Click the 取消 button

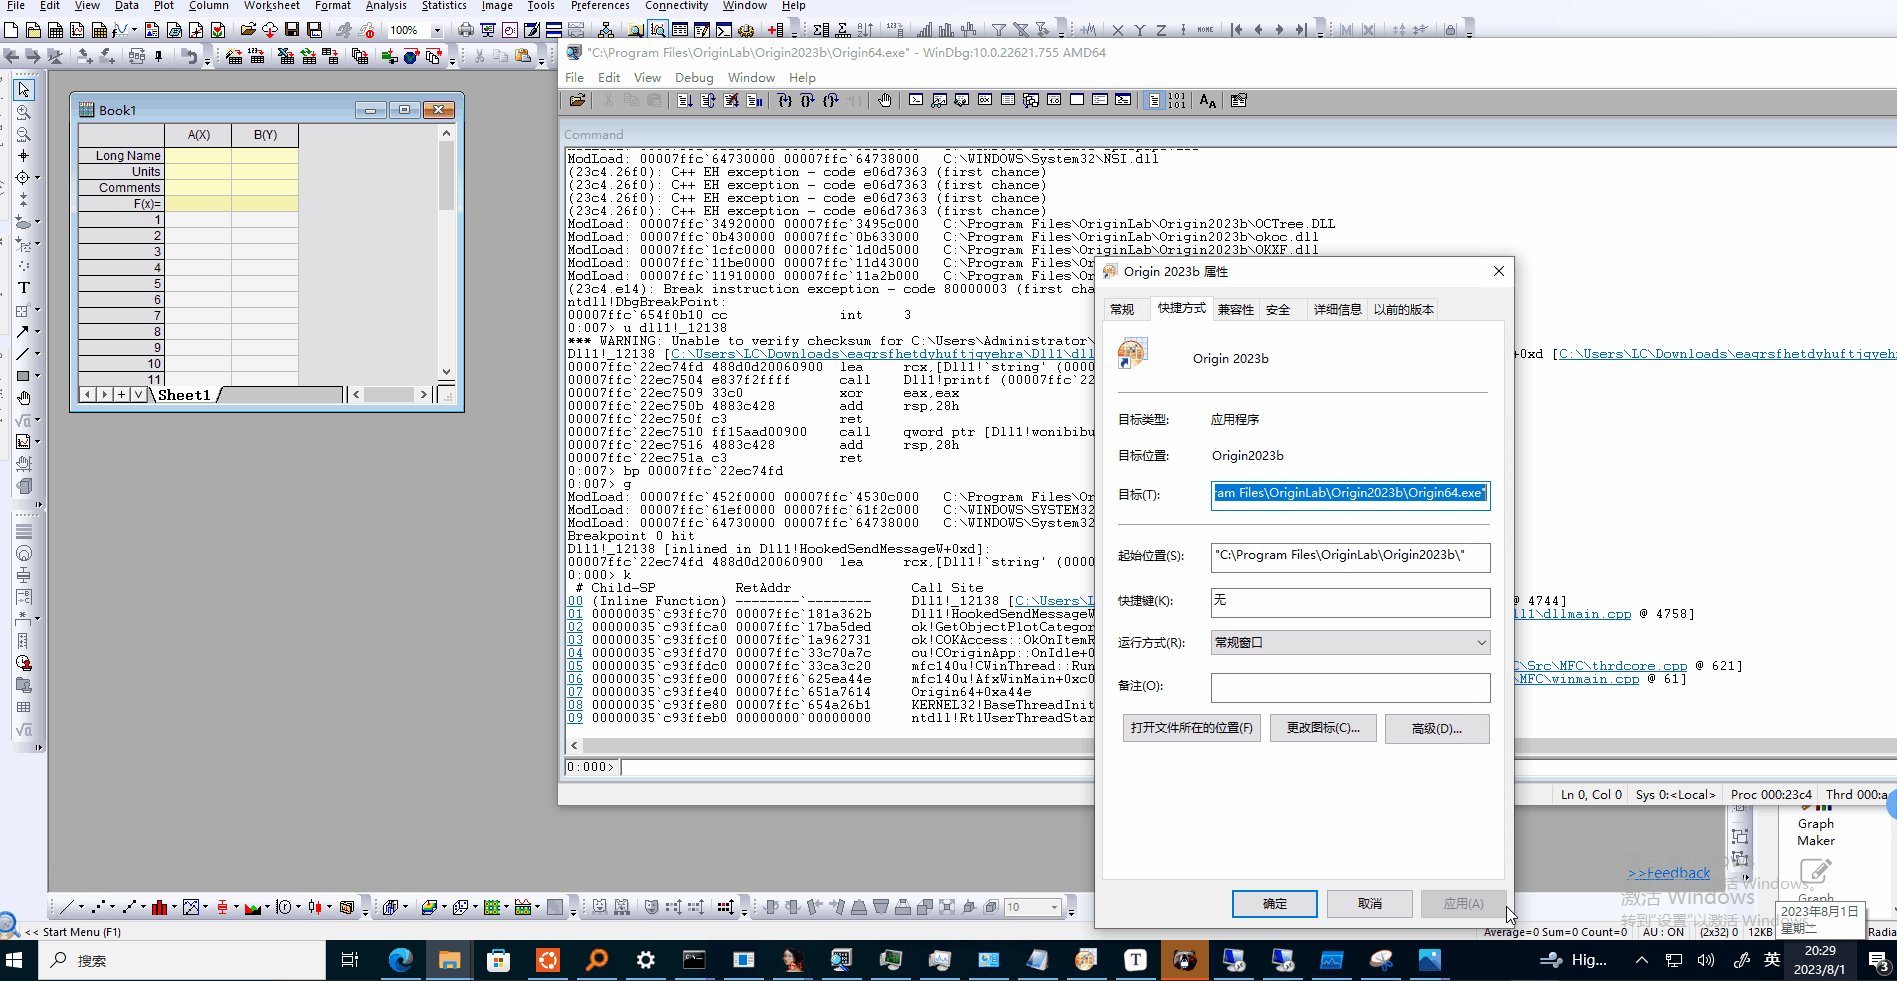click(x=1369, y=904)
